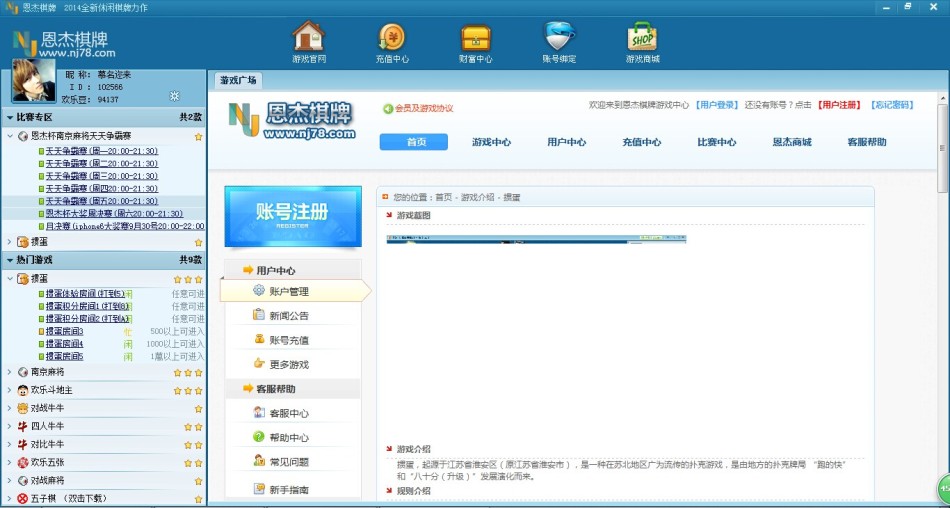Click the 账号注册 register banner button
950x508 pixels.
[x=291, y=214]
